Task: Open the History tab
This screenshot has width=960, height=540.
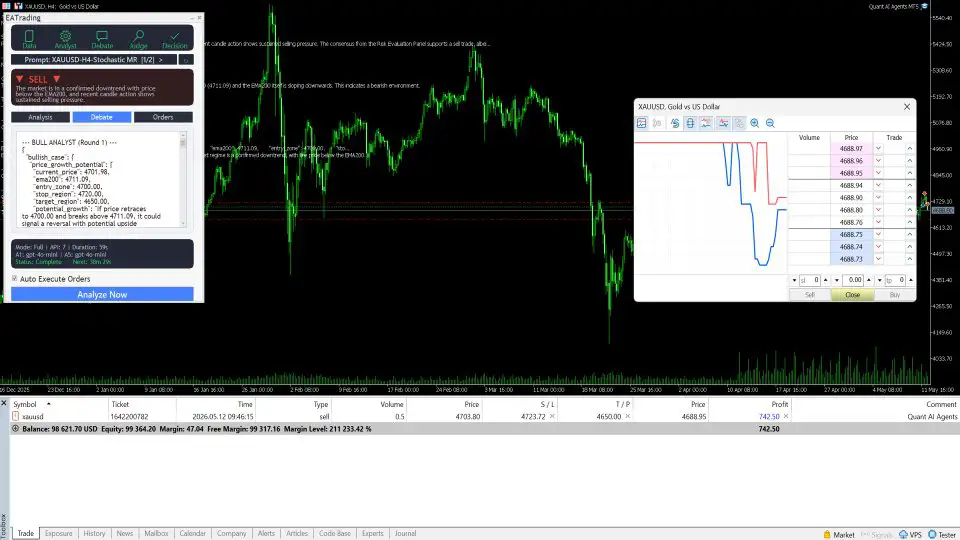Action: click(x=94, y=533)
